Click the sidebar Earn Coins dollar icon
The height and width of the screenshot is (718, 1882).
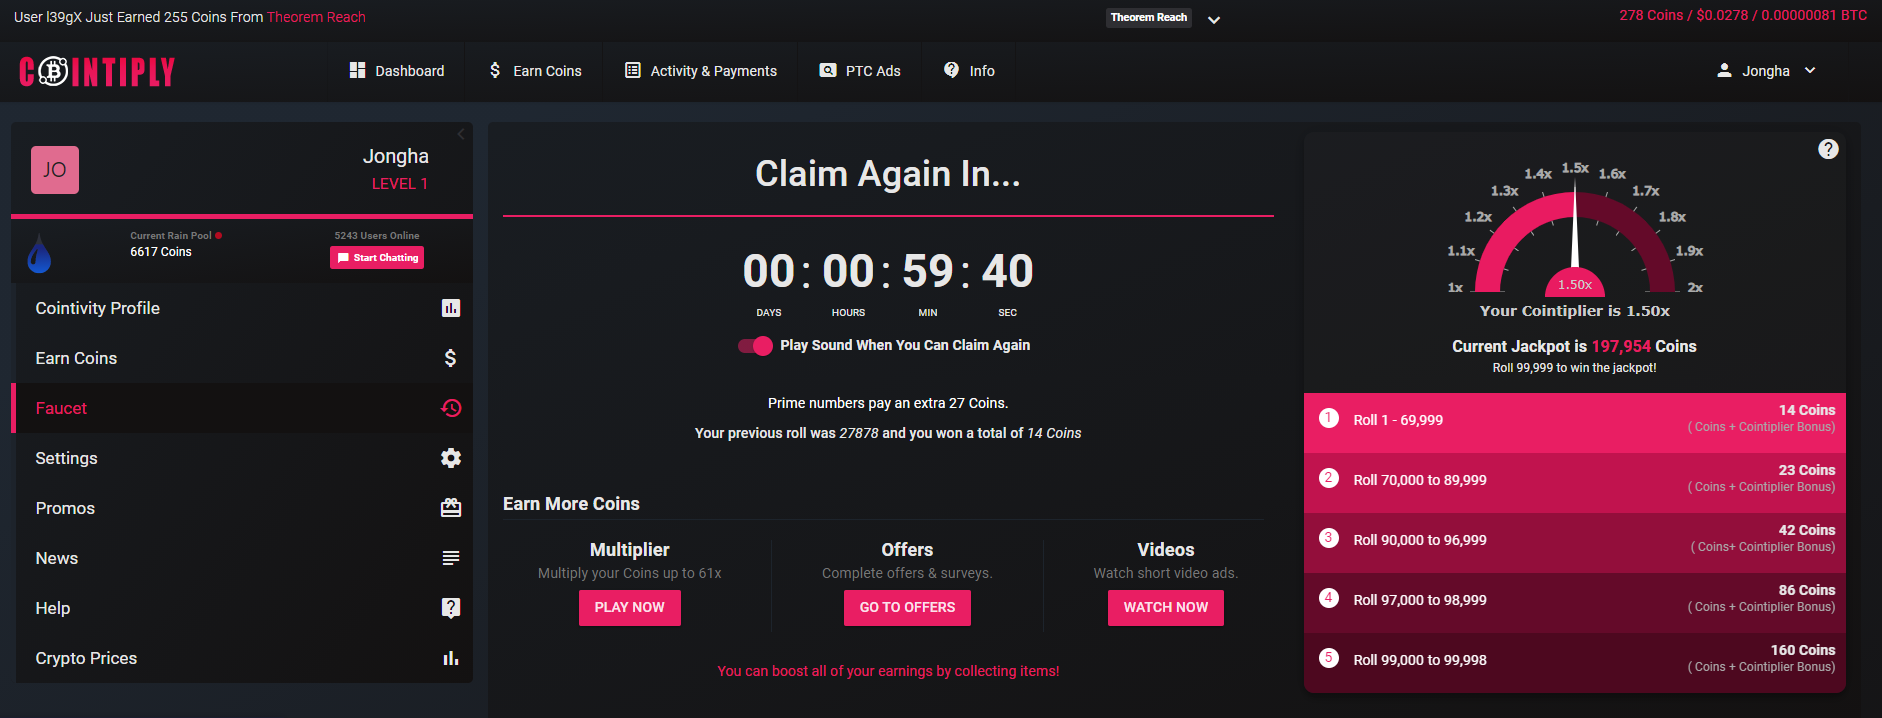pos(451,358)
